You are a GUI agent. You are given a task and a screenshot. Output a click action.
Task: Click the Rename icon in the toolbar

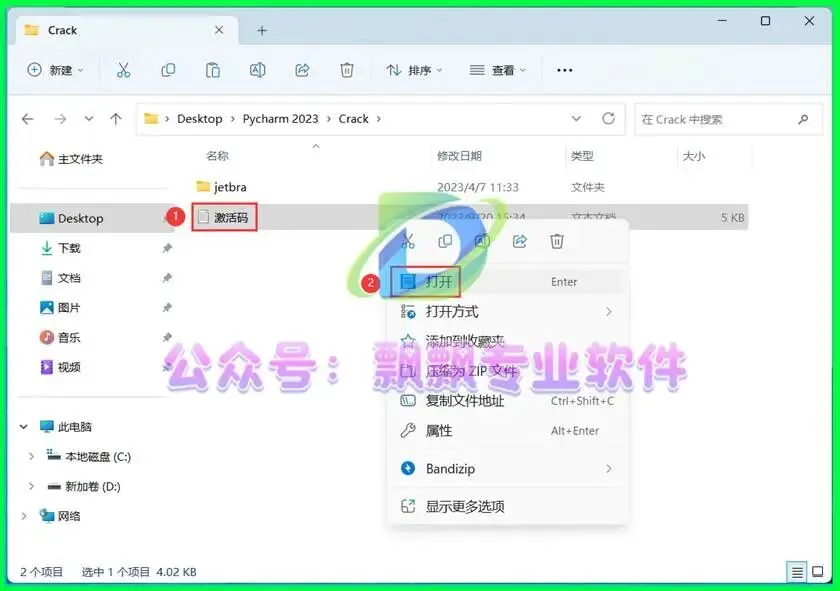[x=257, y=70]
